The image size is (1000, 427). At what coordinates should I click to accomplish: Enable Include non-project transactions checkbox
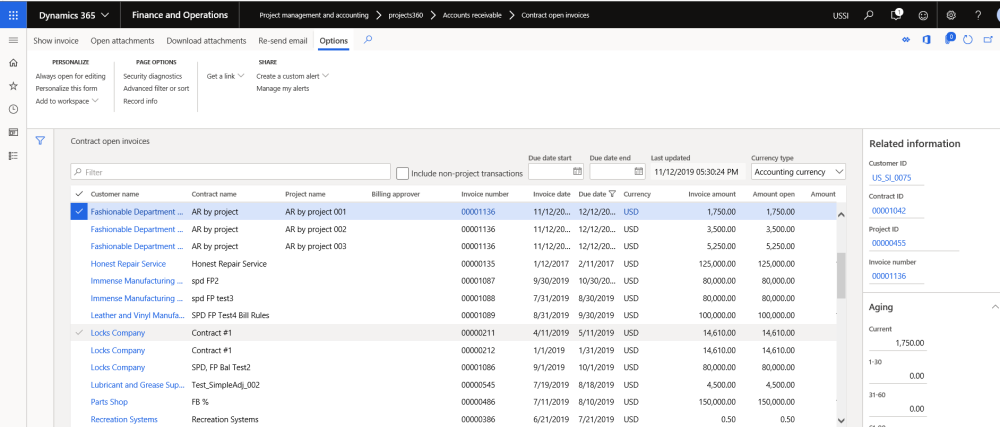point(403,173)
